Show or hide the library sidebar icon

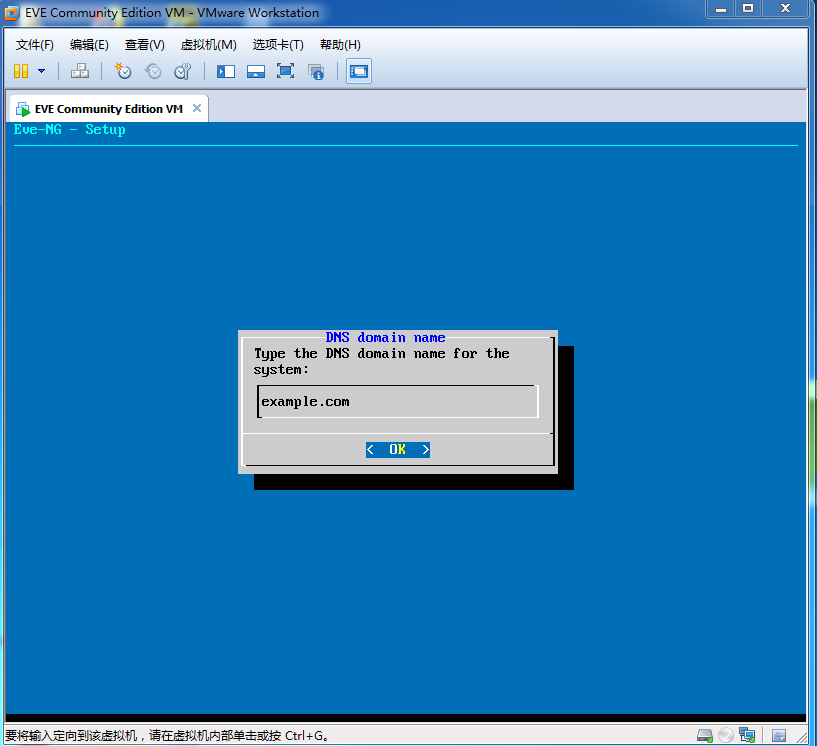pyautogui.click(x=226, y=71)
